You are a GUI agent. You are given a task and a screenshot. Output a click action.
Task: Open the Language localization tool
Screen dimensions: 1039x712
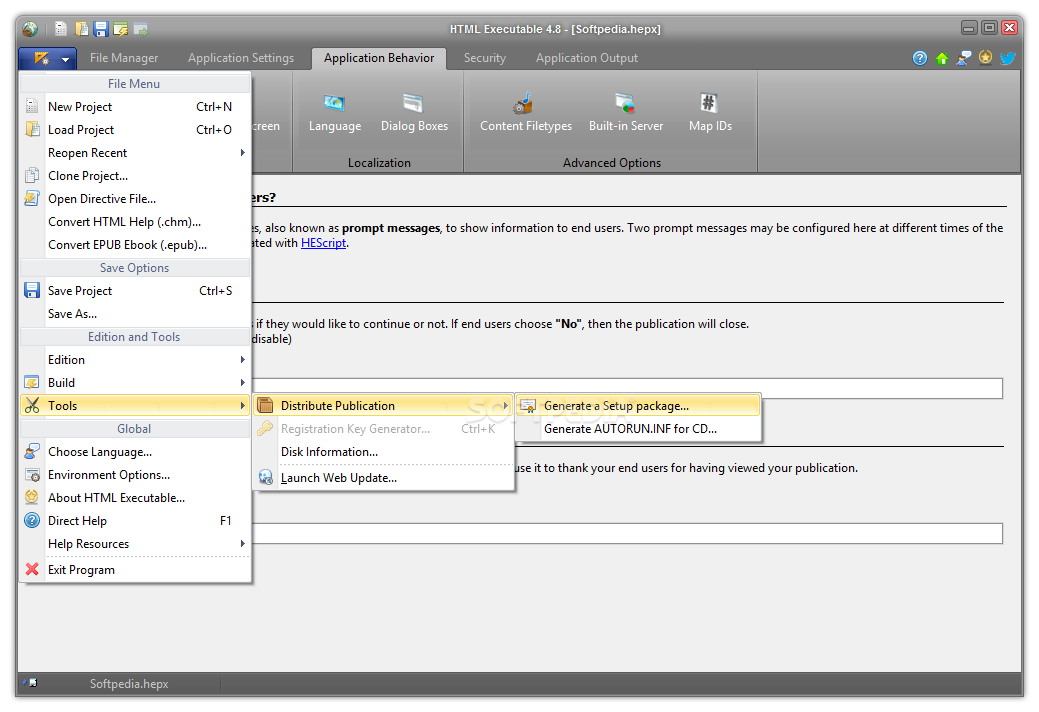(335, 113)
